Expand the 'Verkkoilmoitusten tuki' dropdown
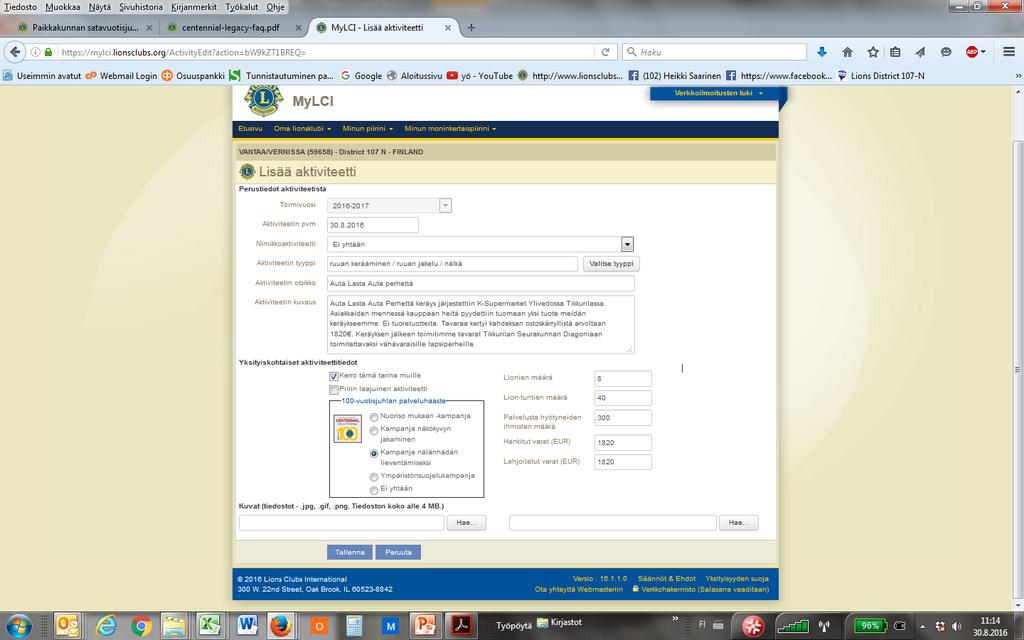The height and width of the screenshot is (640, 1024). [x=718, y=93]
